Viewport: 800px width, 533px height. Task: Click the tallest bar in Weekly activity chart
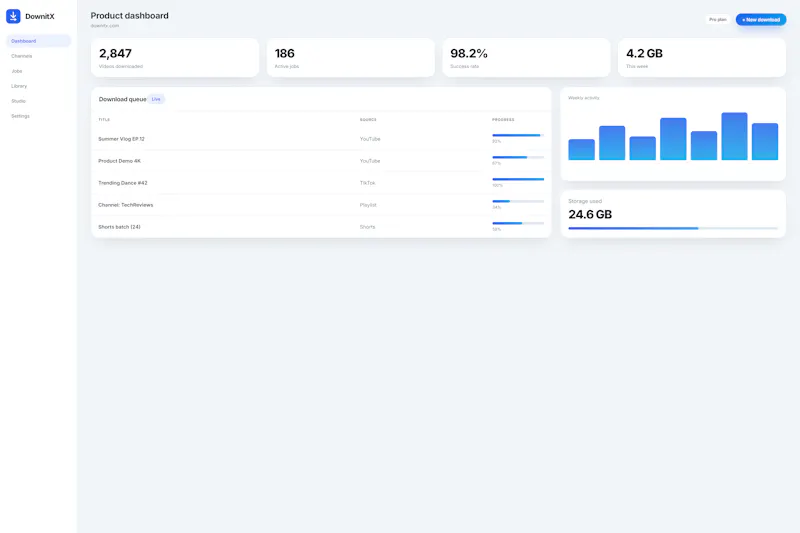click(734, 136)
